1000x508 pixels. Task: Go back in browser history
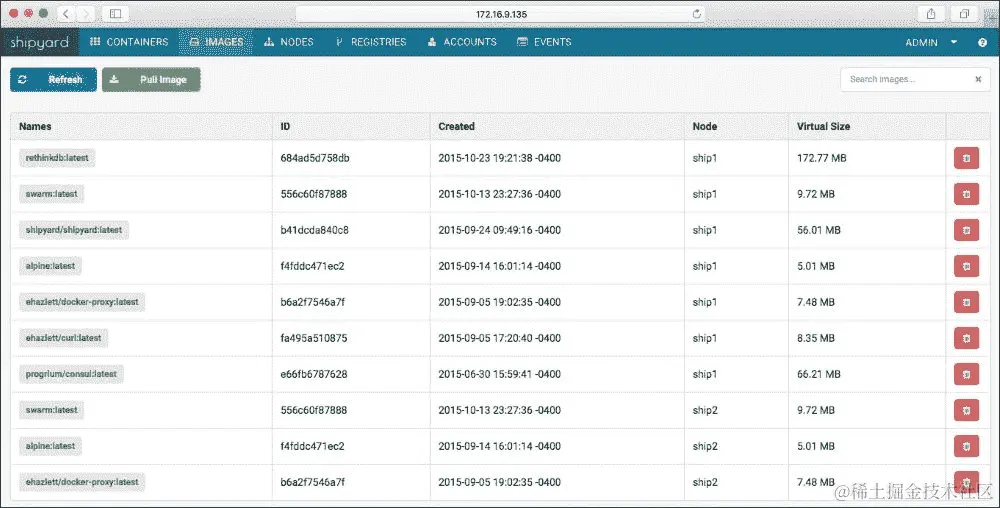coord(66,13)
